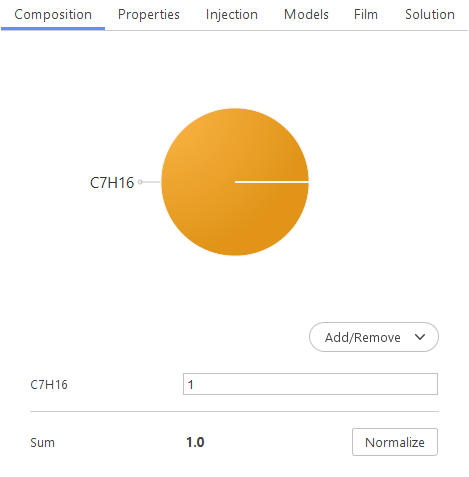
Task: Click the Sum row label
Action: point(42,443)
